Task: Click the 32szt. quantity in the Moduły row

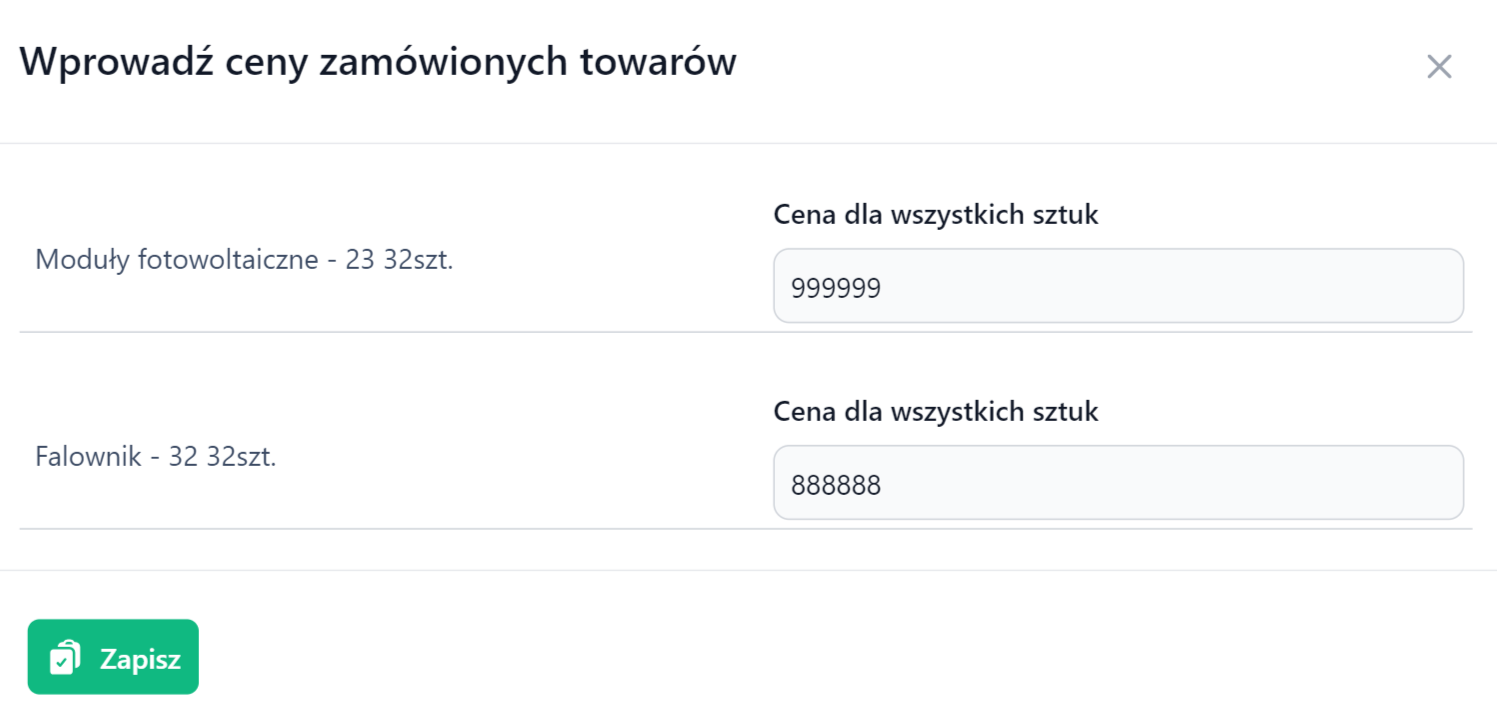Action: (418, 261)
